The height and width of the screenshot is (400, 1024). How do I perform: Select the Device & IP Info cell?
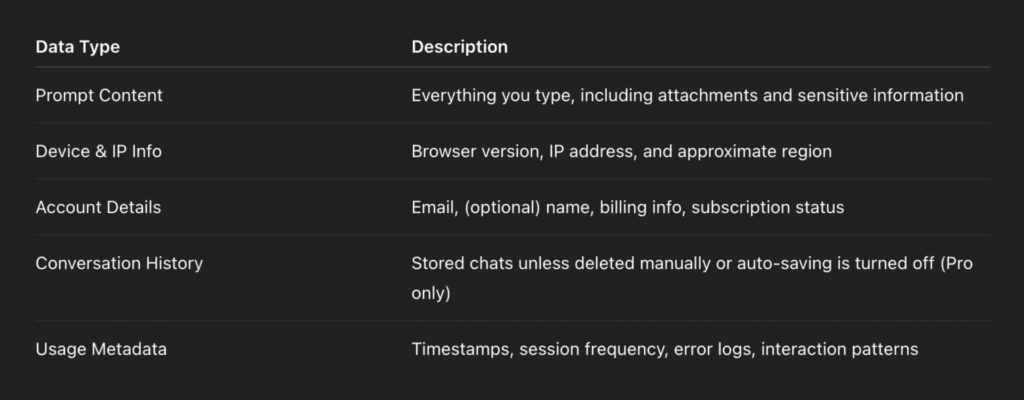click(x=99, y=152)
